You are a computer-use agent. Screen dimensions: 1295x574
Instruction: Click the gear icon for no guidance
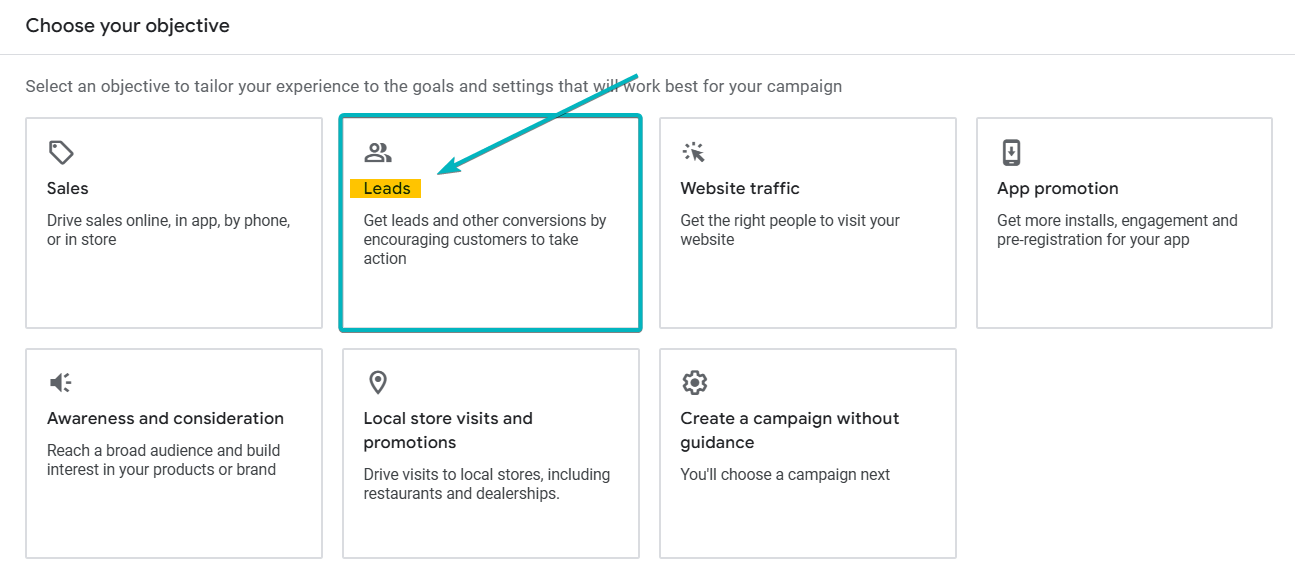[x=694, y=383]
